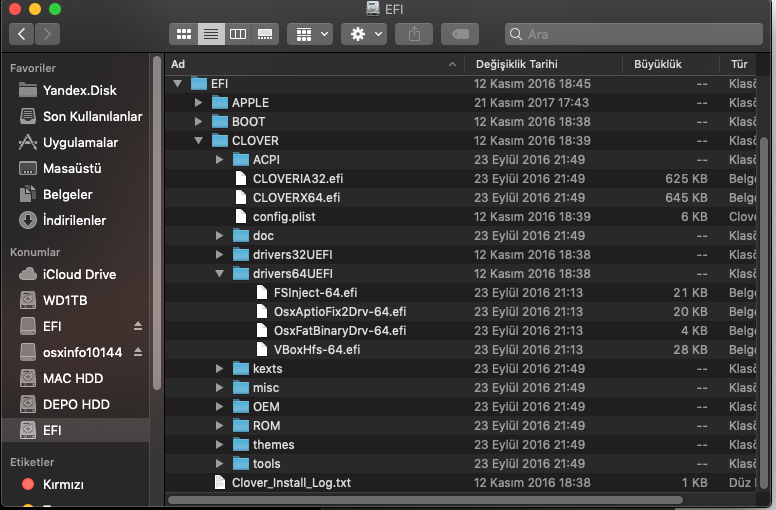
Task: Expand the themes folder
Action: (220, 445)
